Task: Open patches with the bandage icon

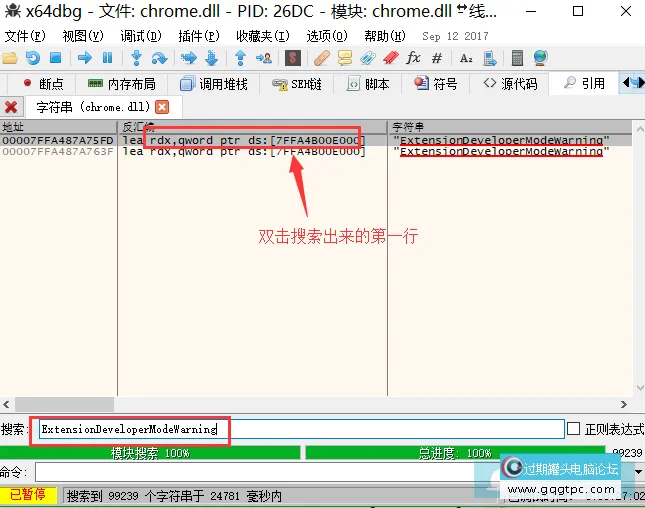Action: pyautogui.click(x=322, y=58)
